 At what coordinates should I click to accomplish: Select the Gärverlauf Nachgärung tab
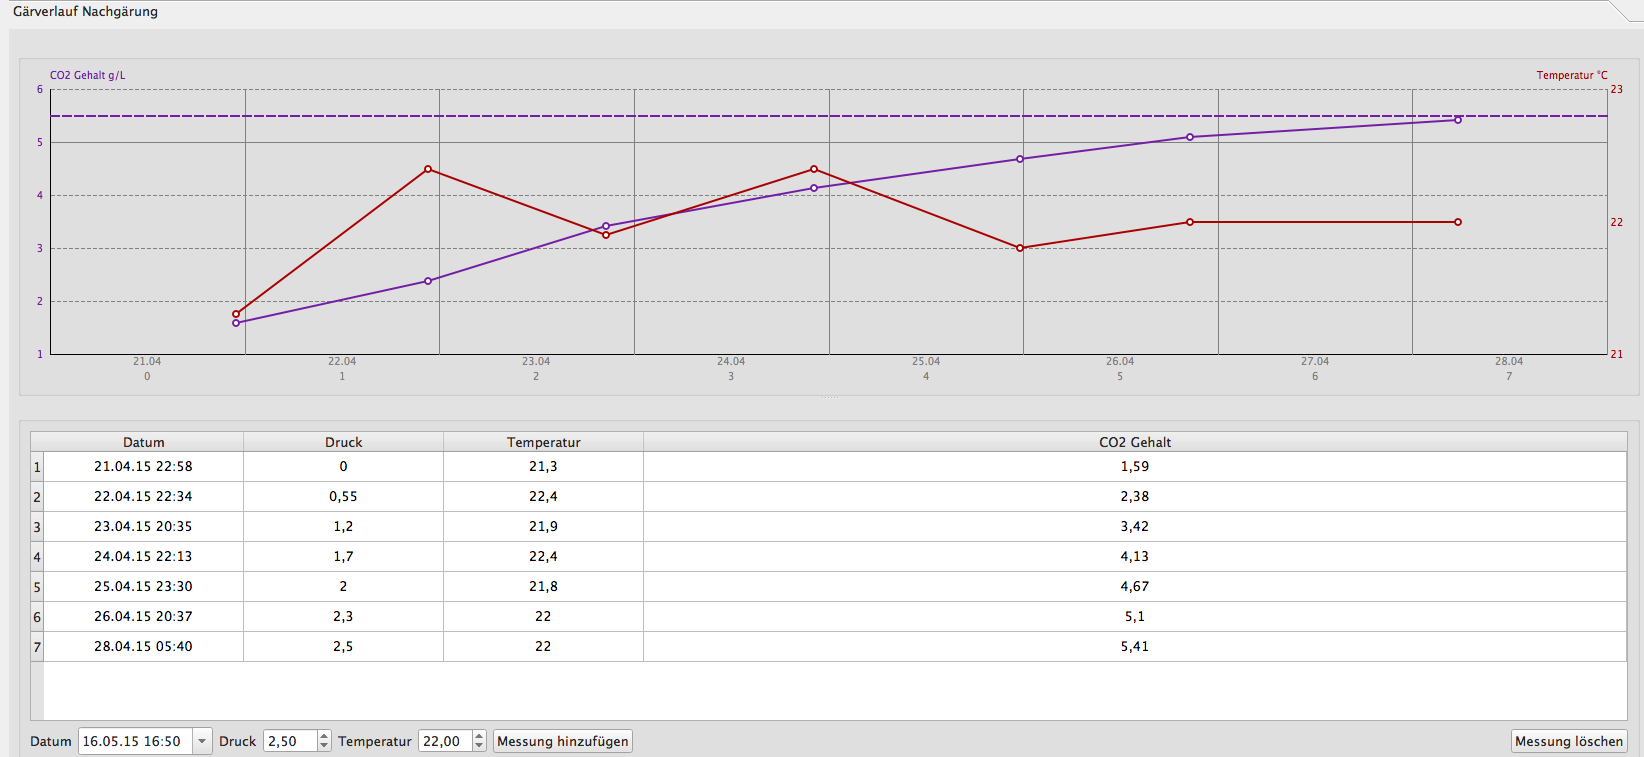click(85, 12)
